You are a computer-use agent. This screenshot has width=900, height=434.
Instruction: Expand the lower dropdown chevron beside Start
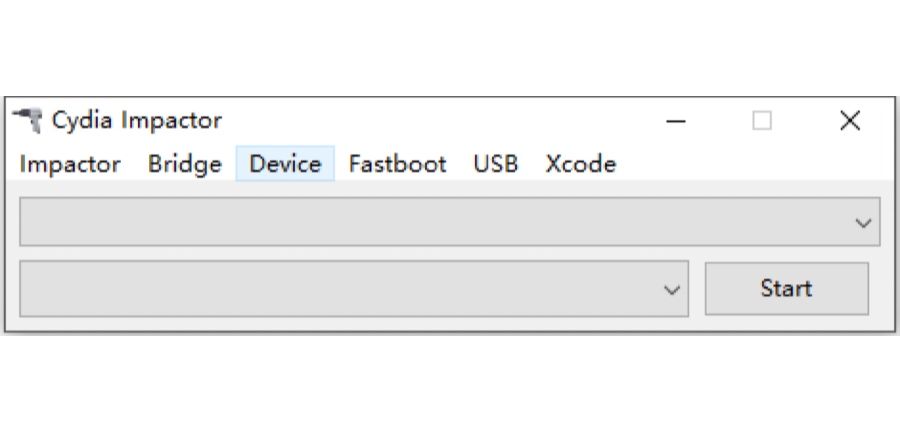[x=672, y=290]
